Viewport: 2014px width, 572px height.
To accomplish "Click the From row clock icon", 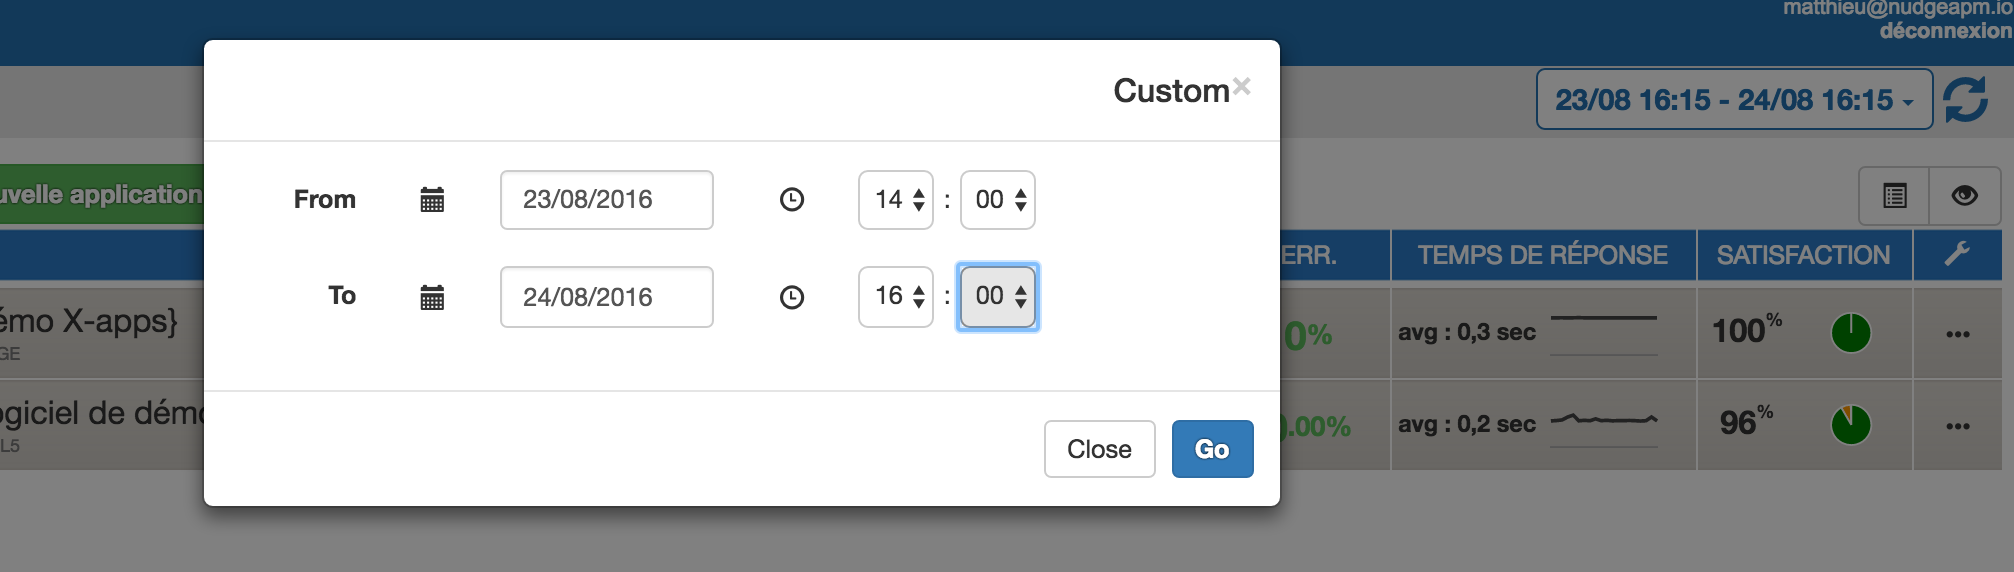I will point(791,200).
